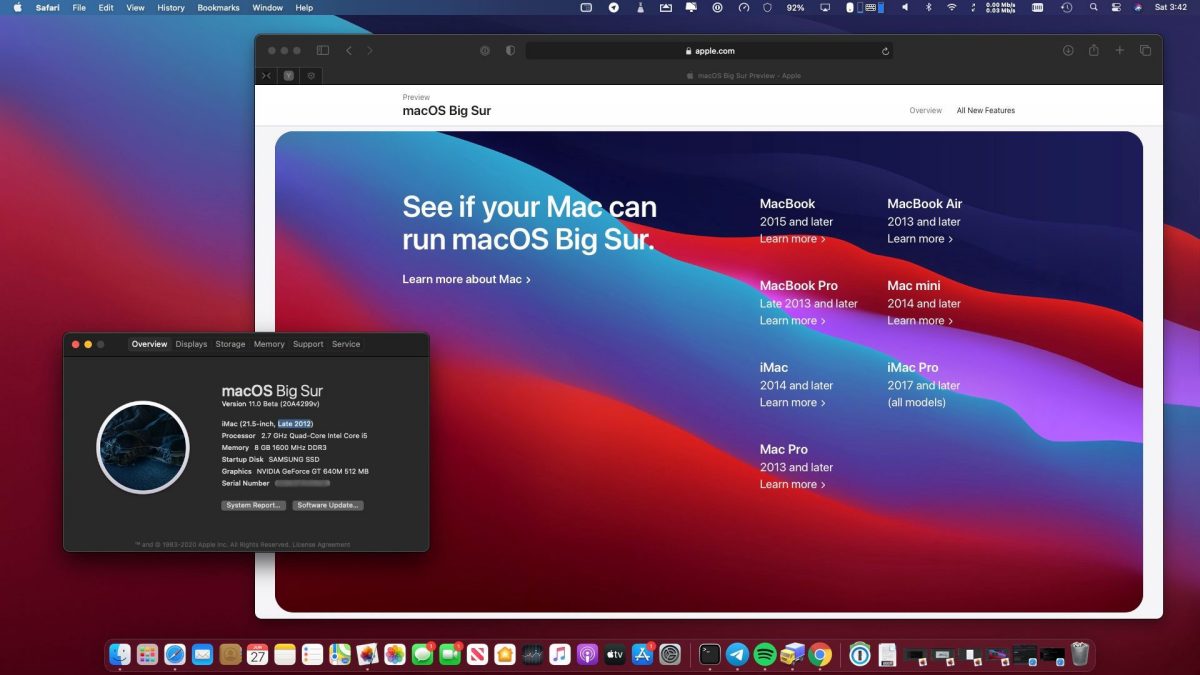1200x675 pixels.
Task: Open Launchpad in the Dock
Action: pyautogui.click(x=148, y=654)
